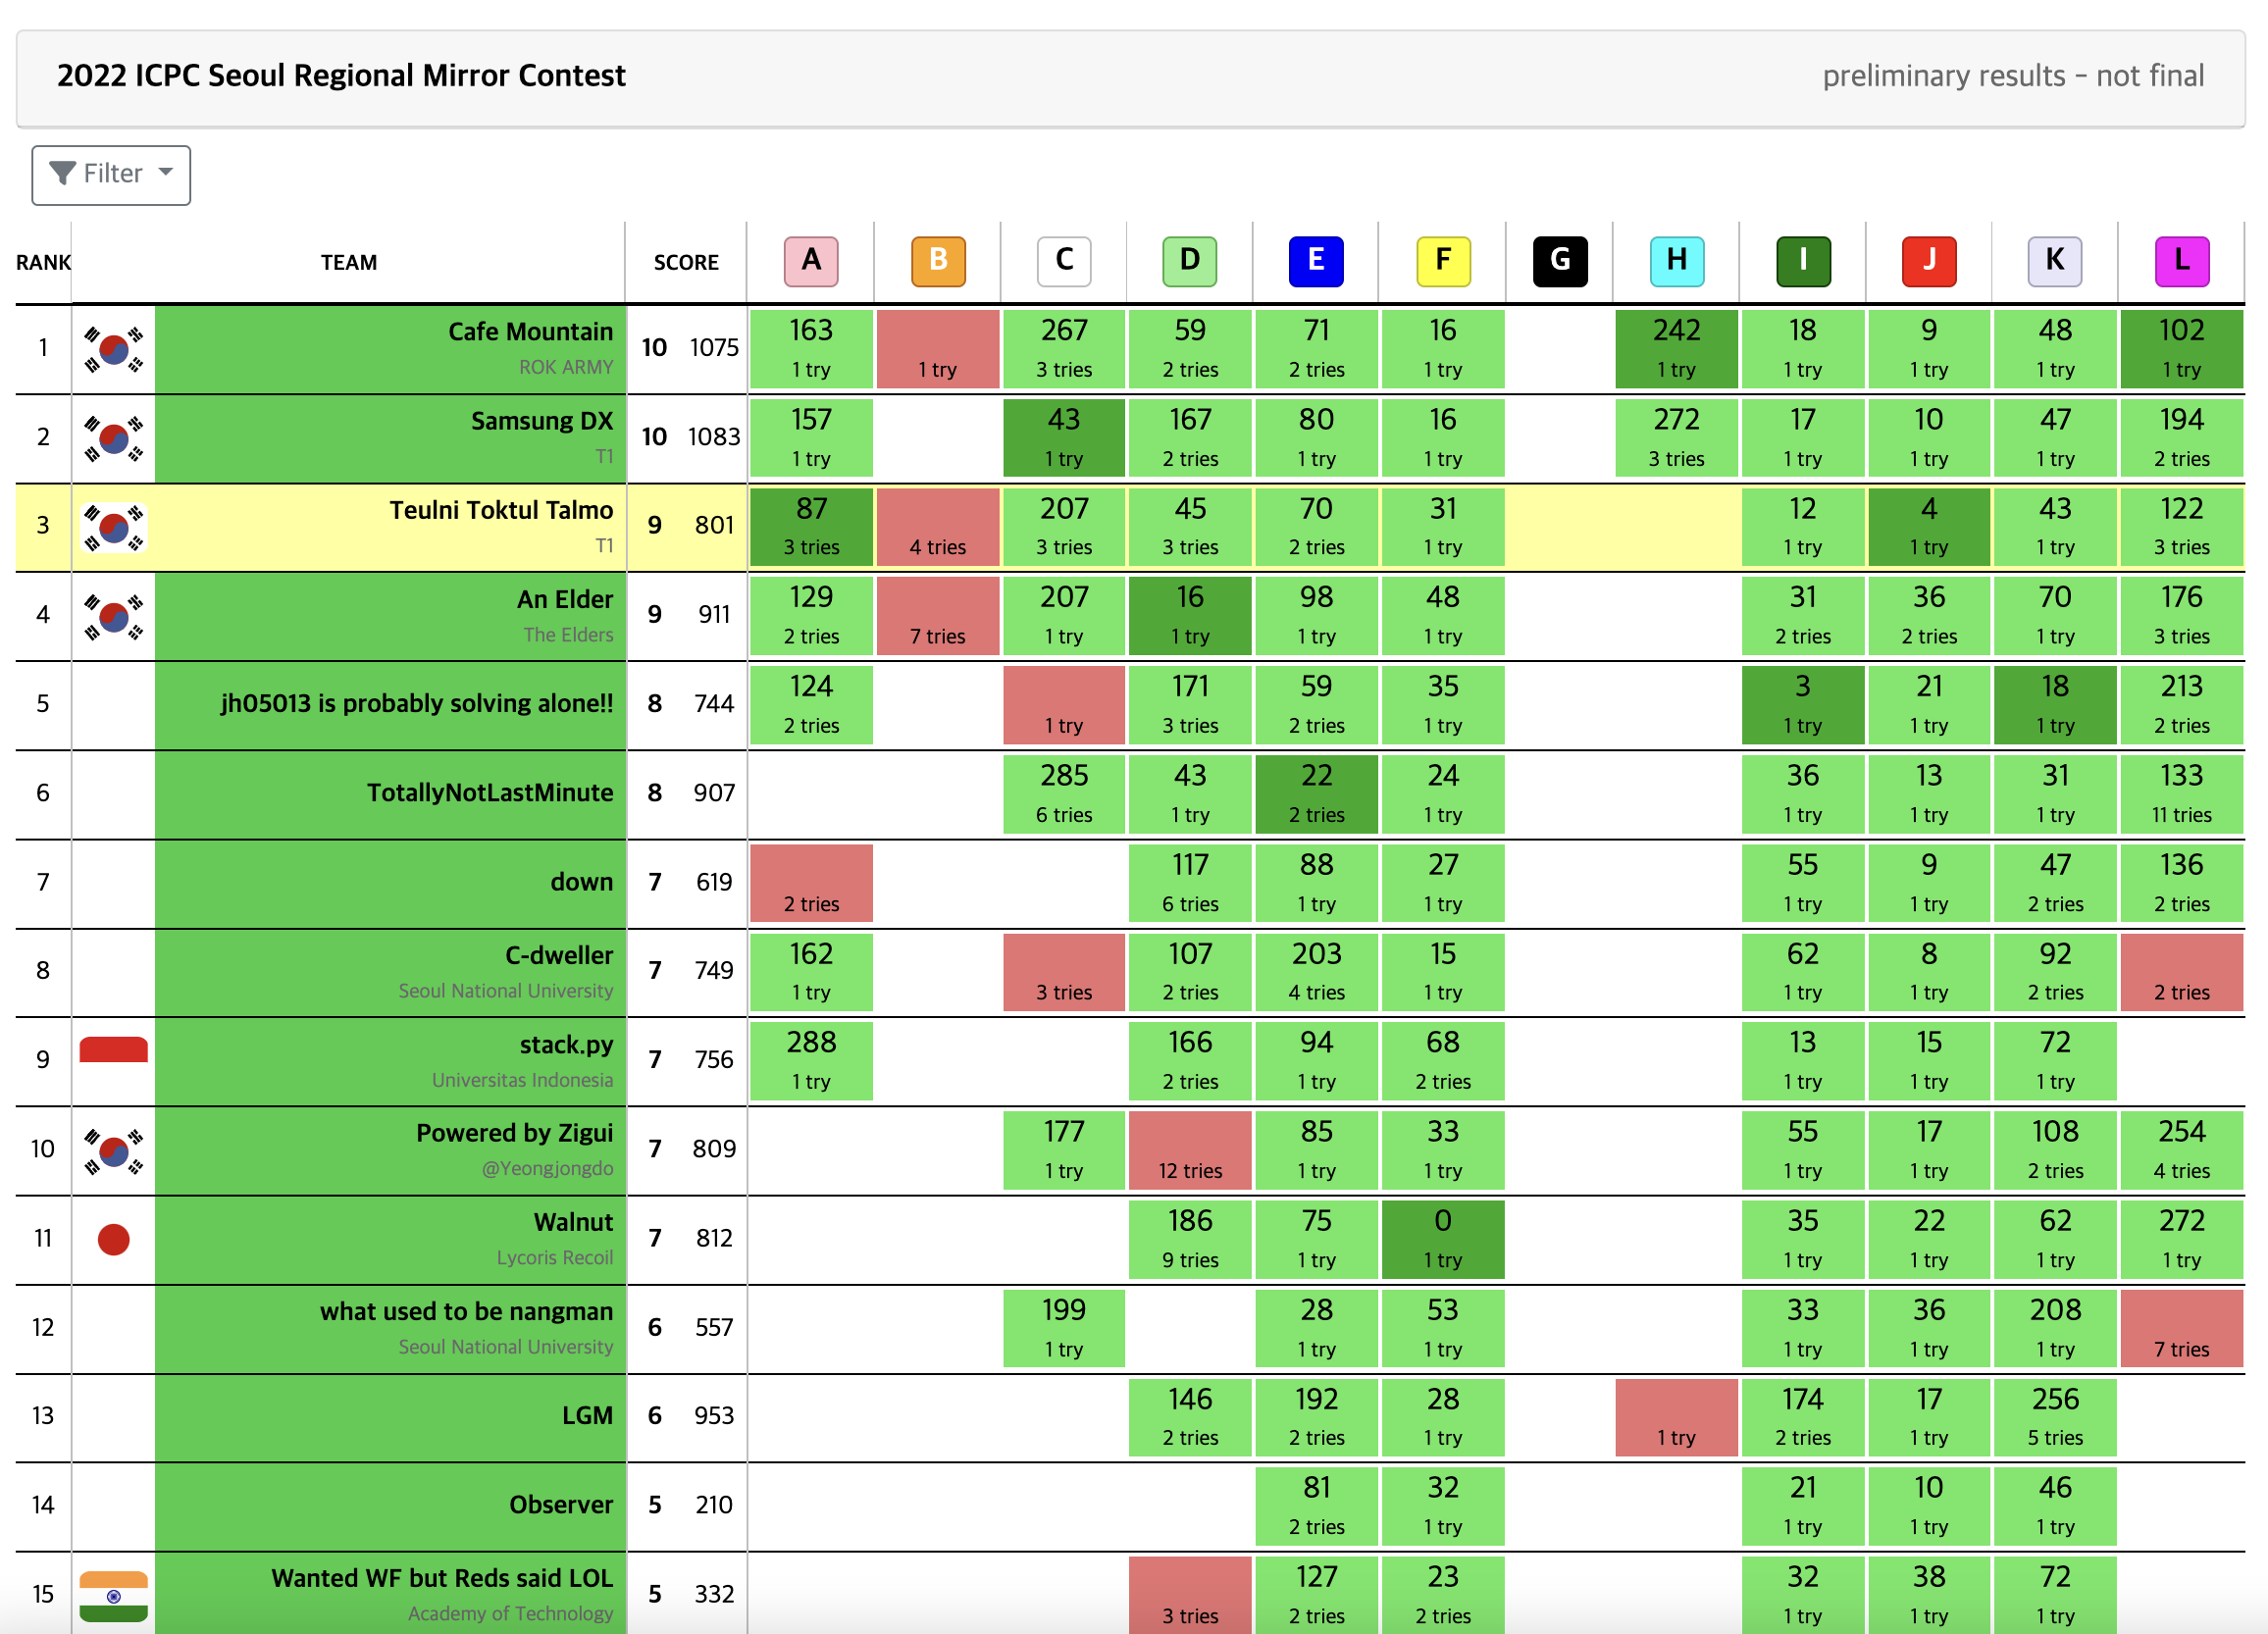Click Cafe Mountain's South Korea flag
2268x1634 pixels.
[113, 349]
